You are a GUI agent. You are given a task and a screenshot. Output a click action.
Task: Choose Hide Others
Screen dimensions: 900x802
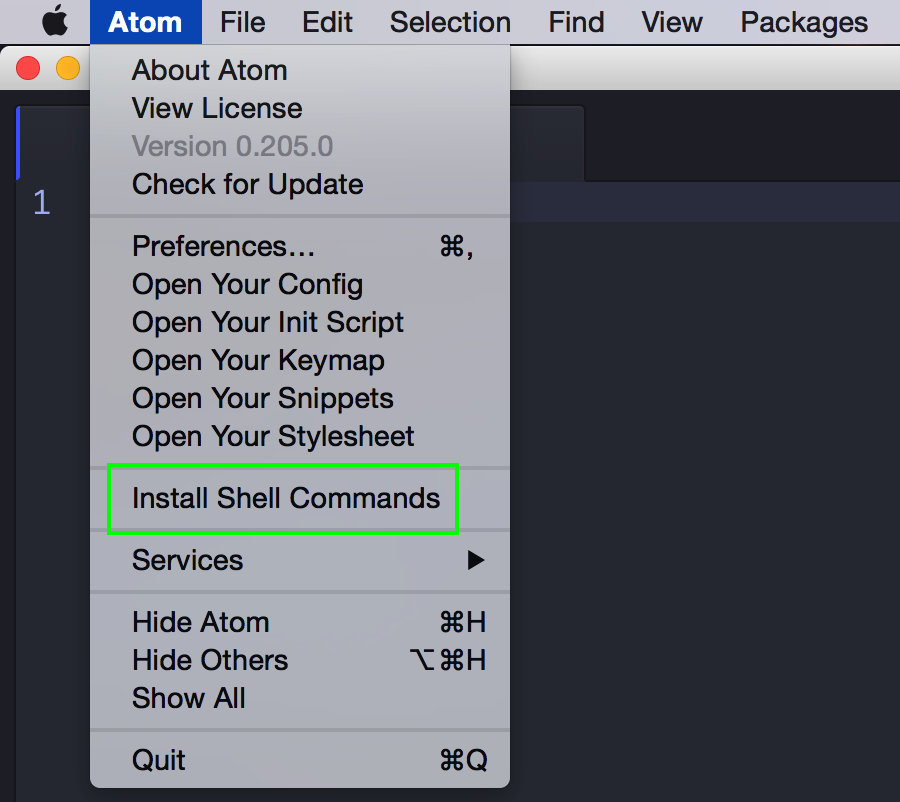[x=210, y=660]
